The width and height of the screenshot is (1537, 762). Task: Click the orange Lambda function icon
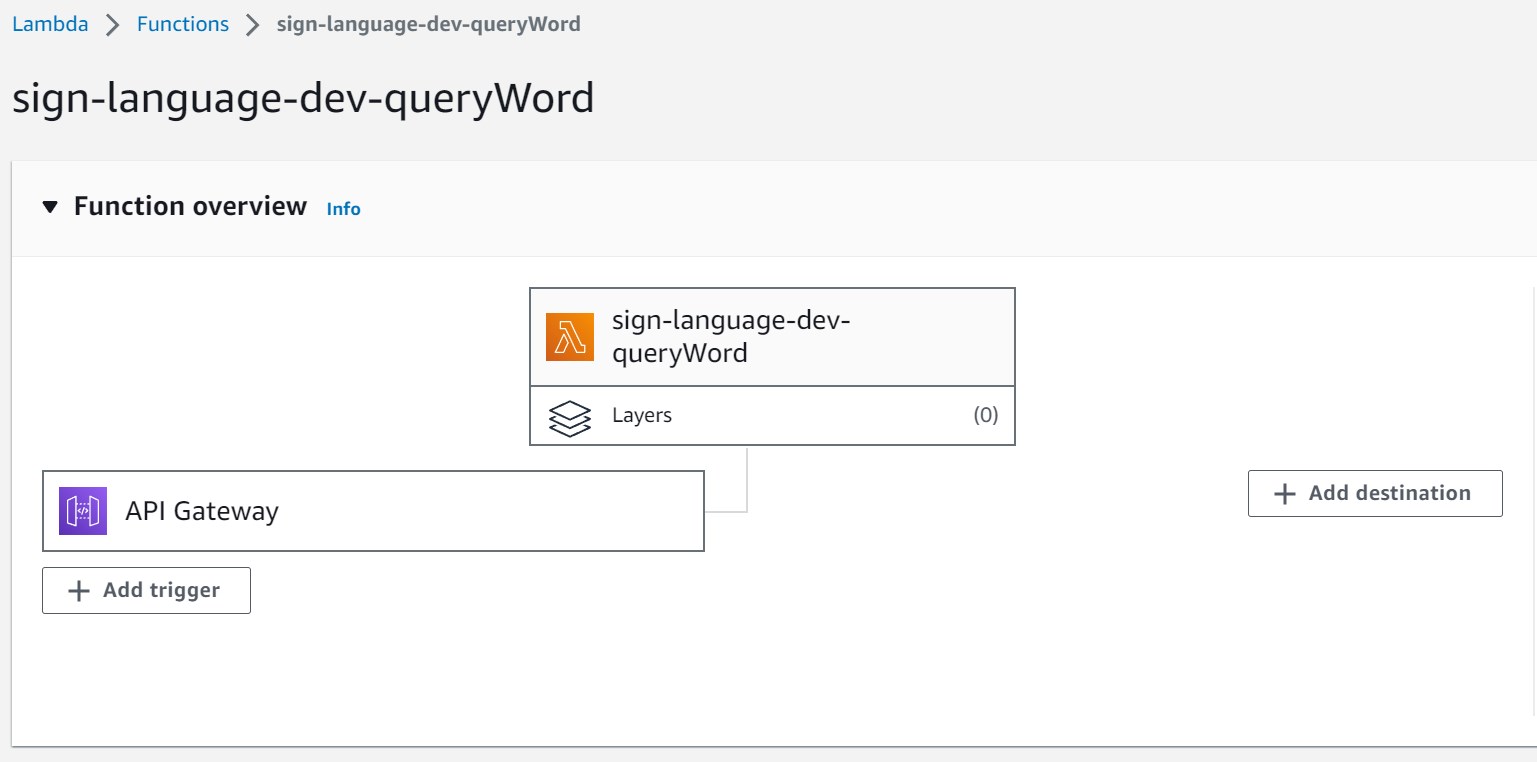click(570, 337)
